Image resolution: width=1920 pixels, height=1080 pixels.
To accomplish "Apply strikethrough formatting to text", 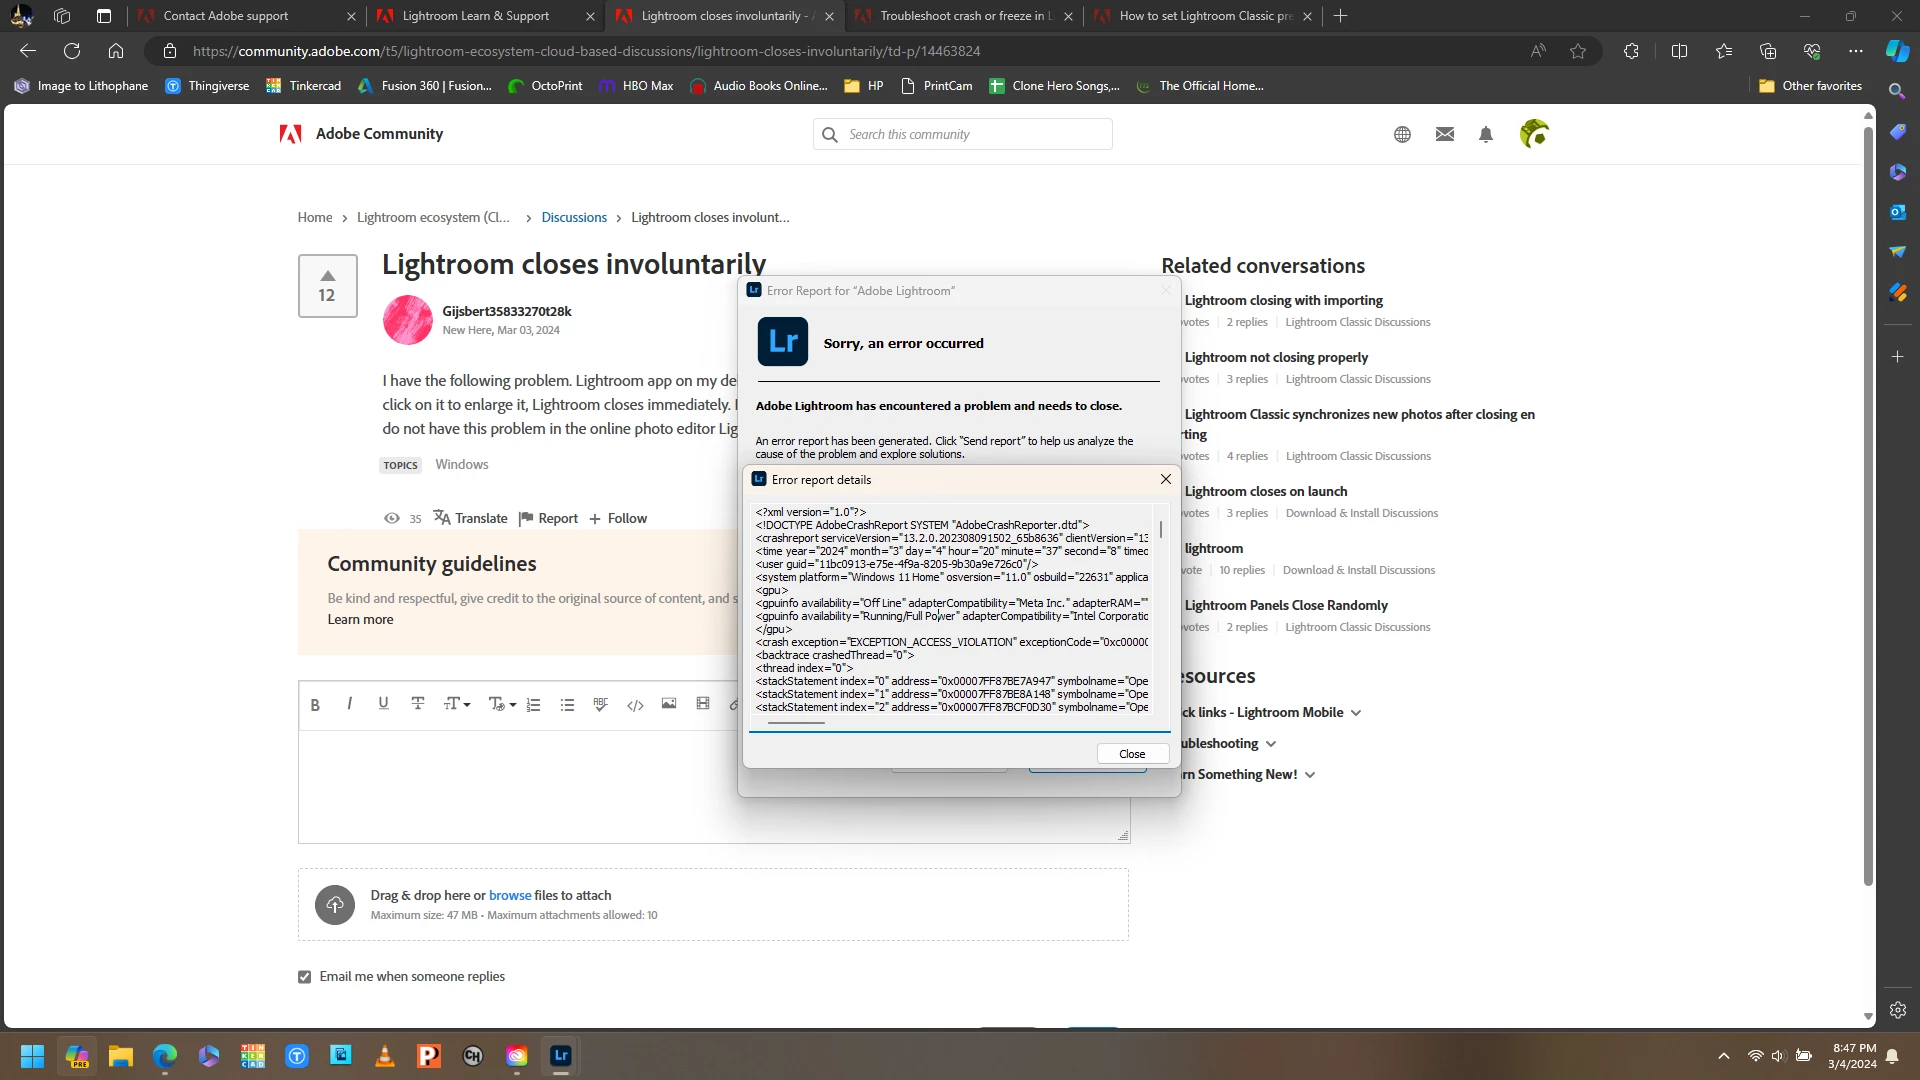I will [x=418, y=704].
